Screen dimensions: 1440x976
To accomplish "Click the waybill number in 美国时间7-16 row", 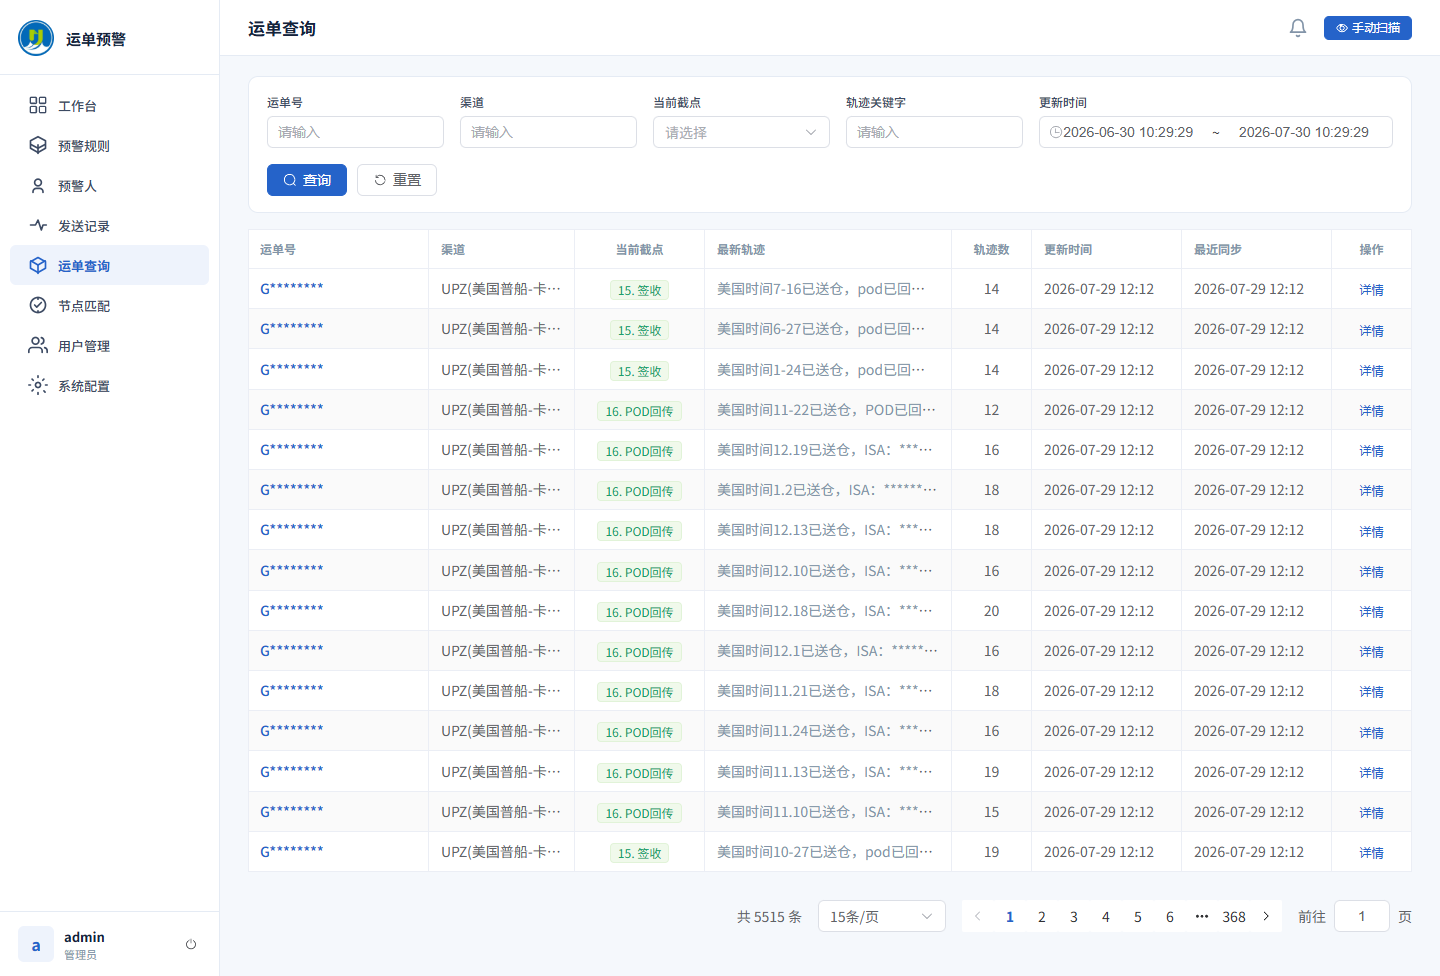I will [x=292, y=289].
